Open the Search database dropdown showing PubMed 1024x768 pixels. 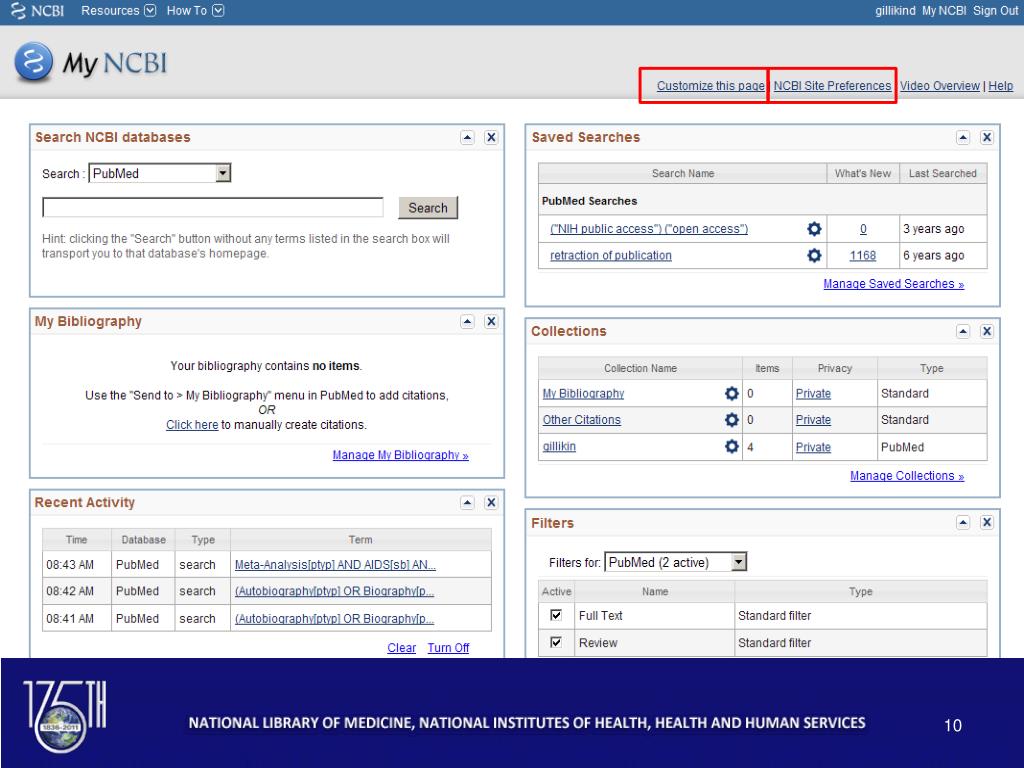[x=160, y=173]
